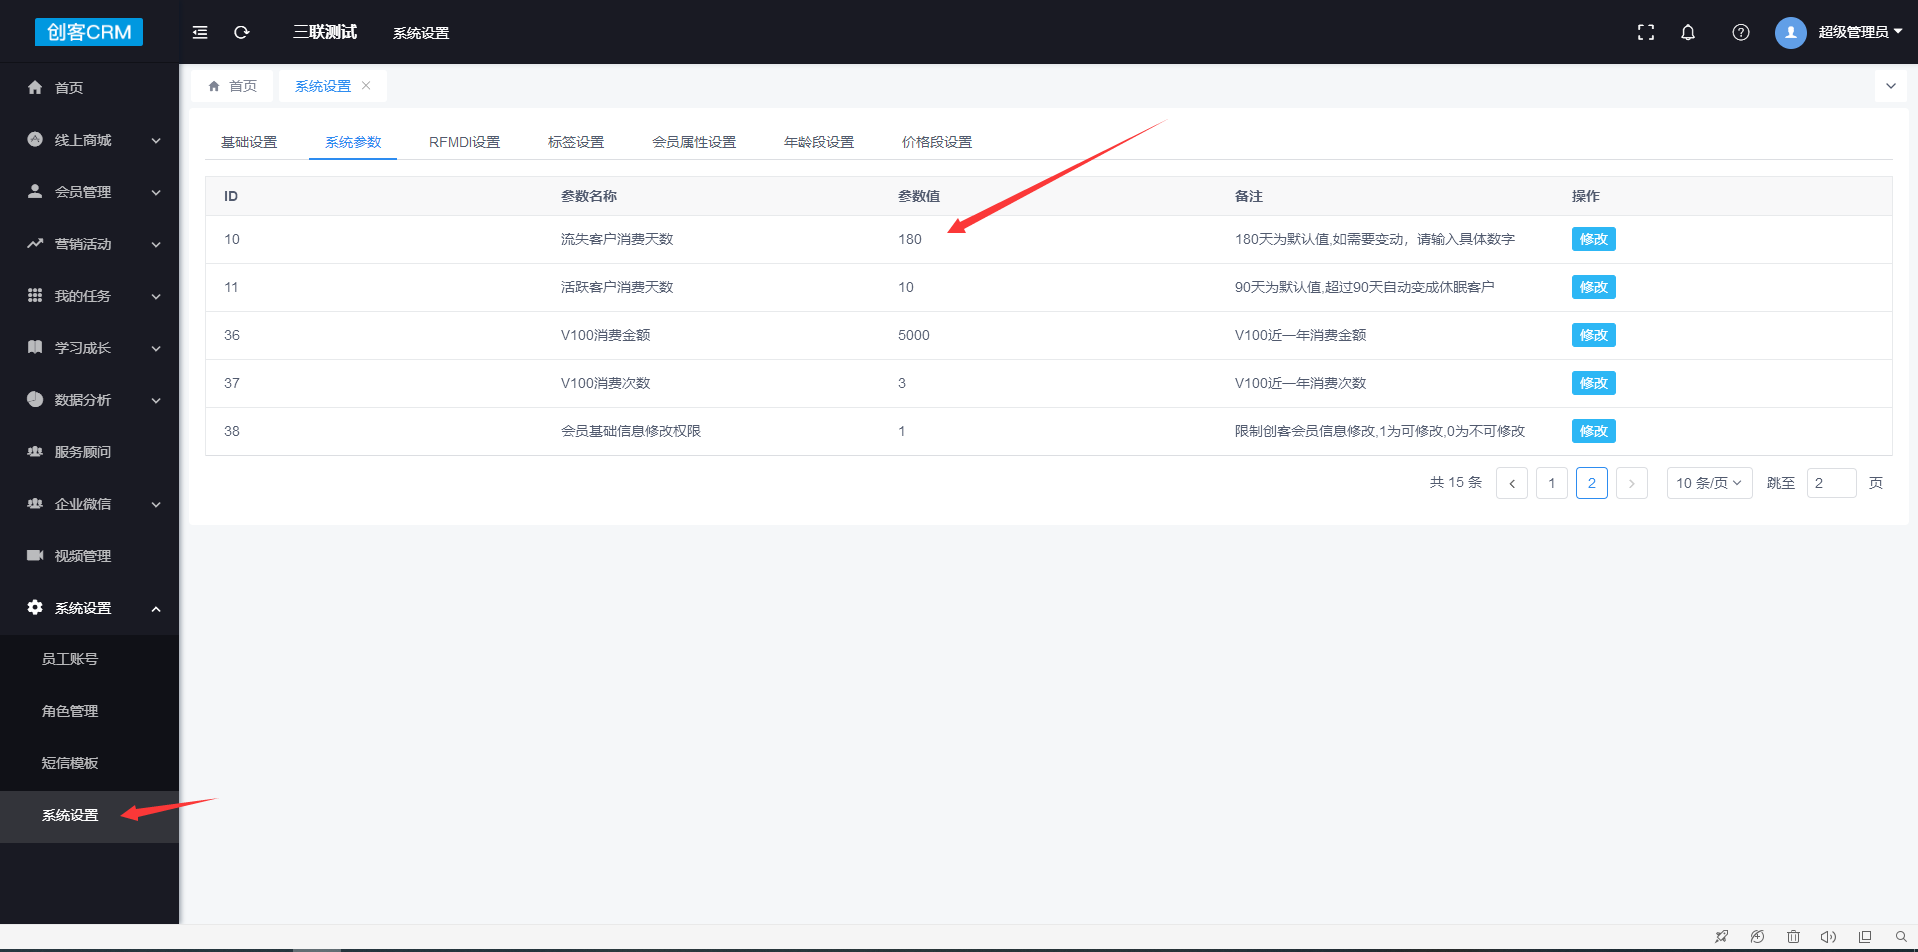The height and width of the screenshot is (952, 1918).
Task: Click the previous page arrow
Action: point(1512,483)
